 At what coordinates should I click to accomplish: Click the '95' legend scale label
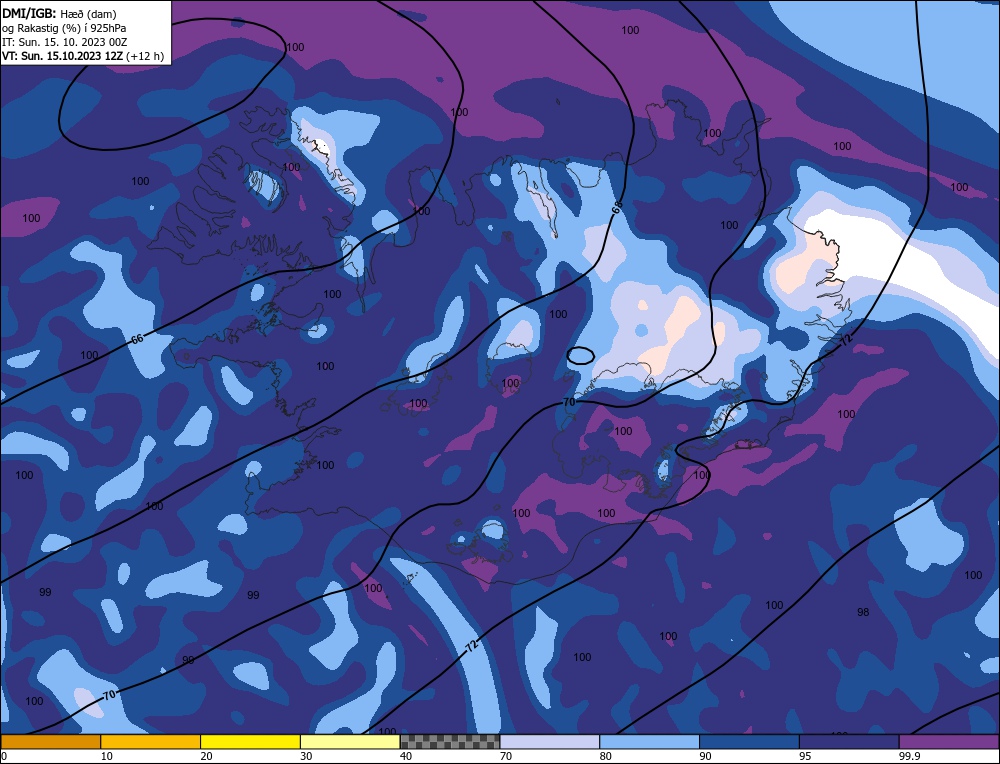tap(805, 756)
